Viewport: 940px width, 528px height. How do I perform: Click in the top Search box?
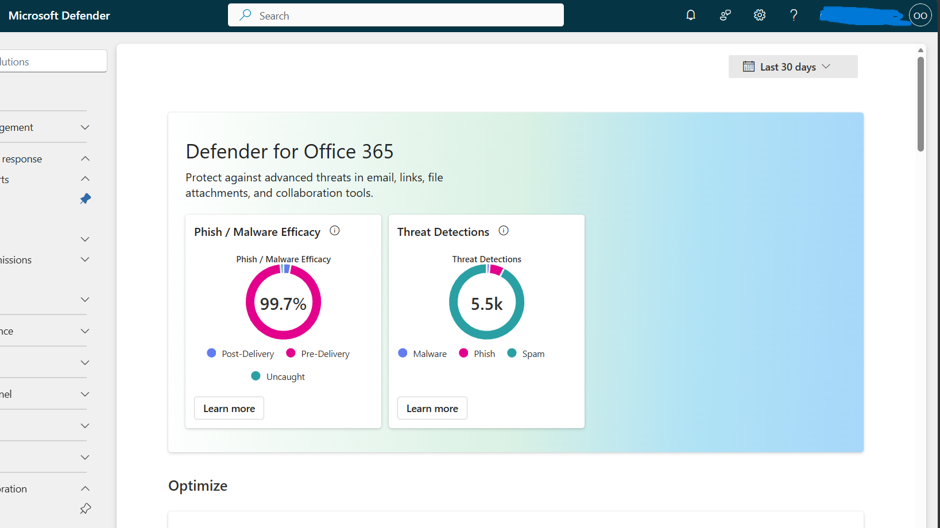(x=396, y=15)
